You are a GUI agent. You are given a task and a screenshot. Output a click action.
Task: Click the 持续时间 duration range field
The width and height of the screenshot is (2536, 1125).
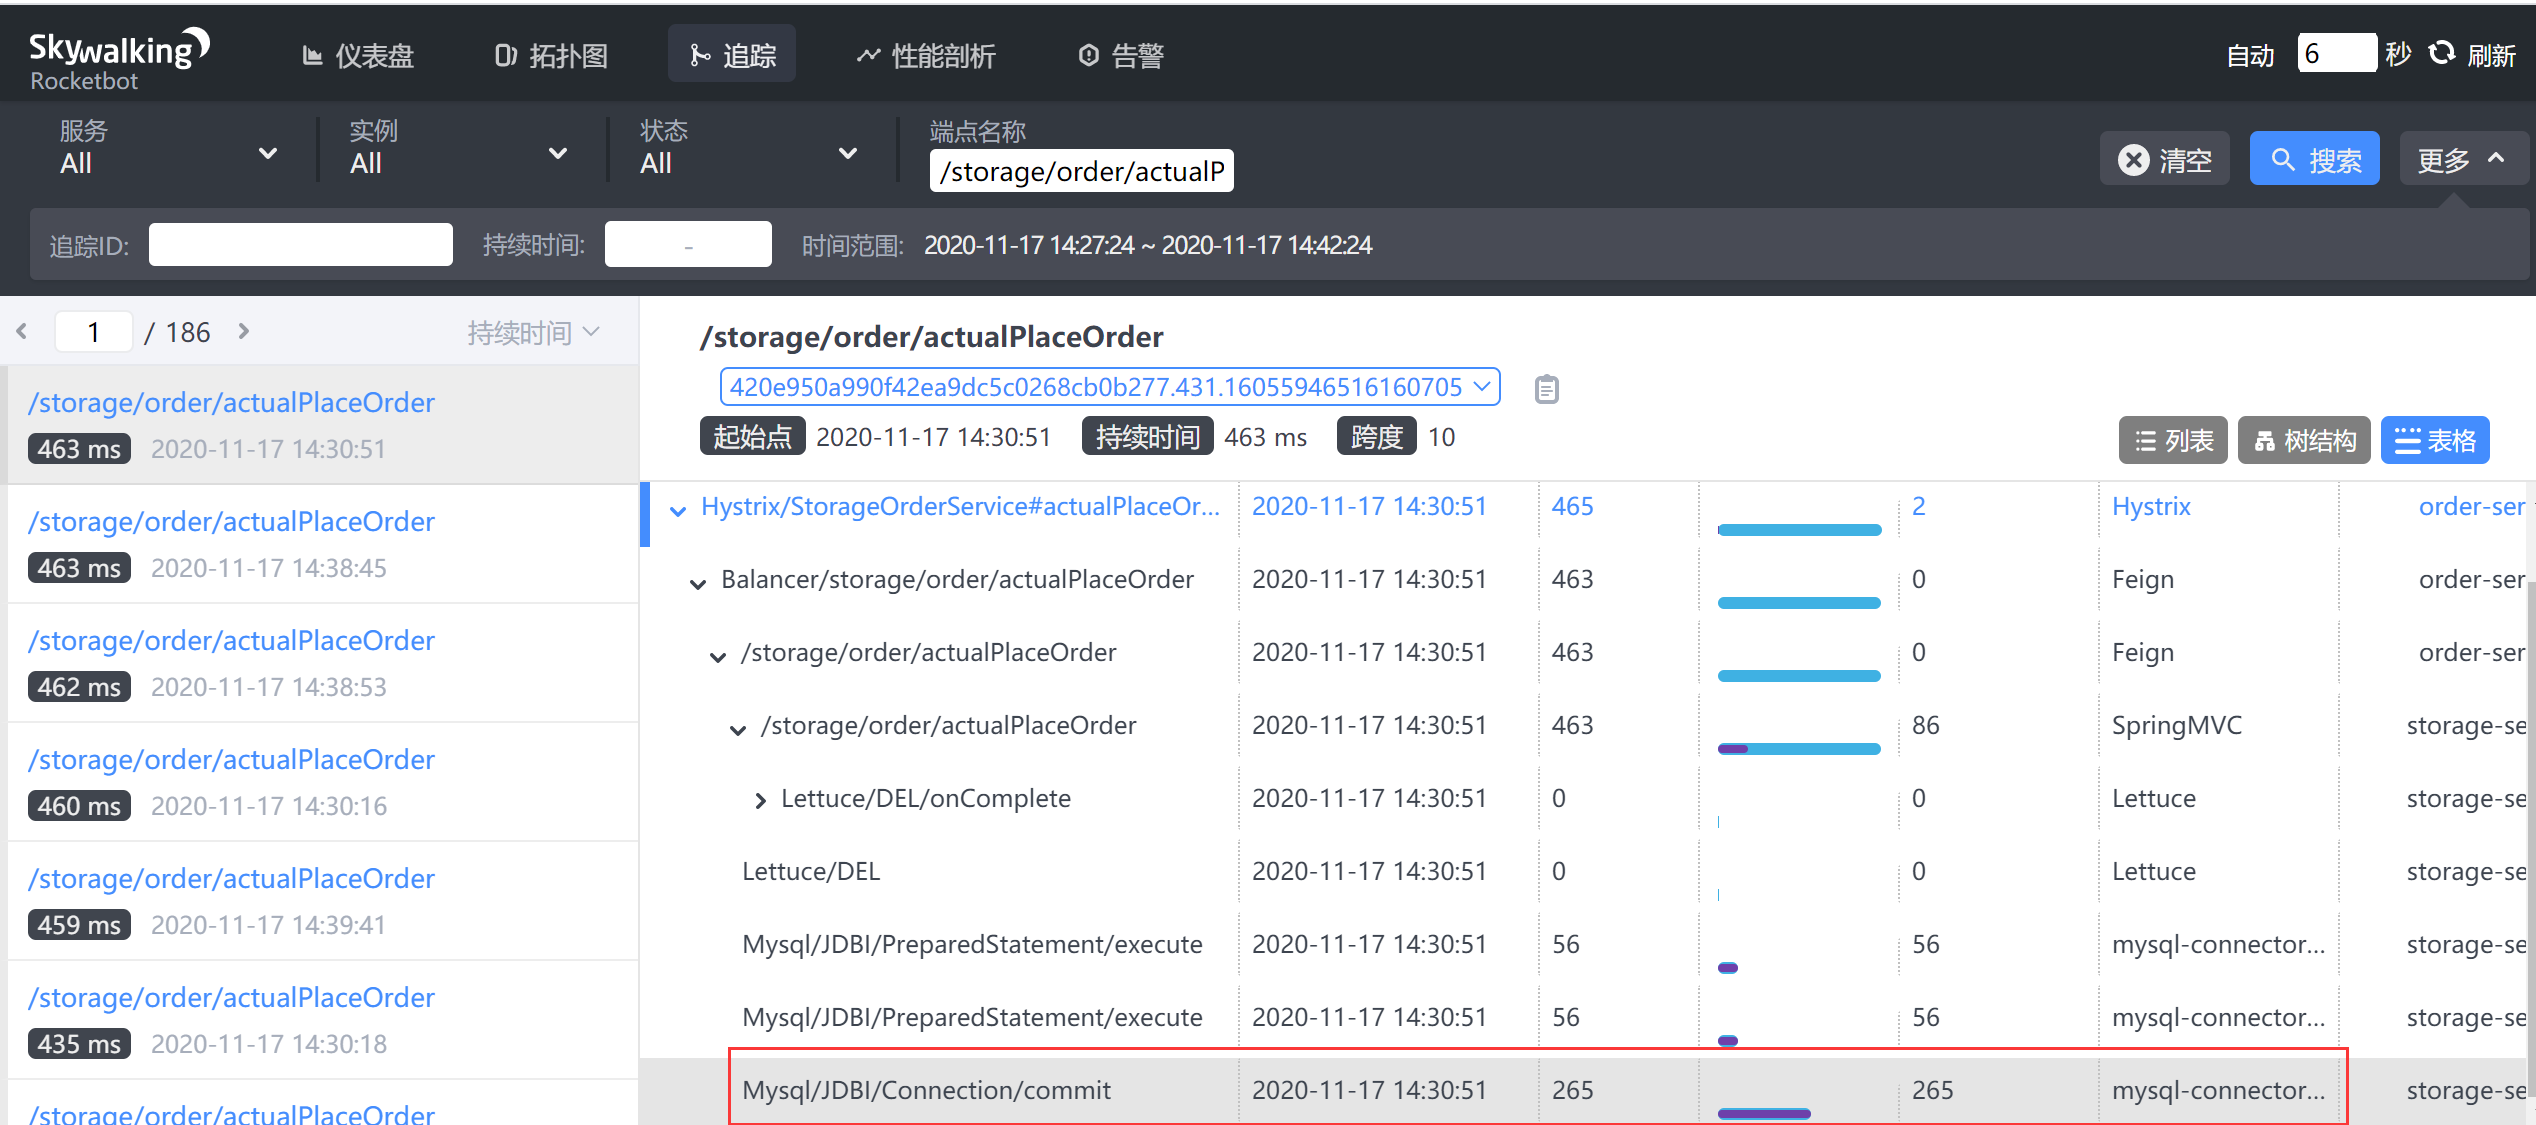pyautogui.click(x=688, y=244)
